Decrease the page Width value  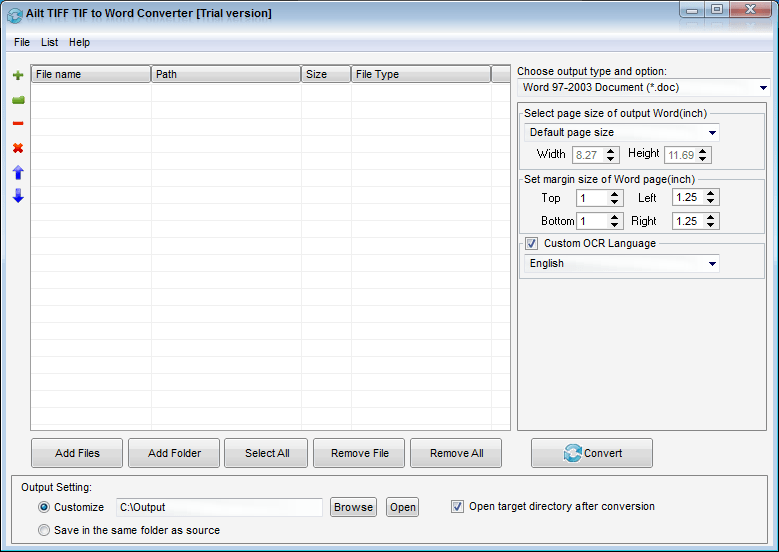[x=611, y=158]
